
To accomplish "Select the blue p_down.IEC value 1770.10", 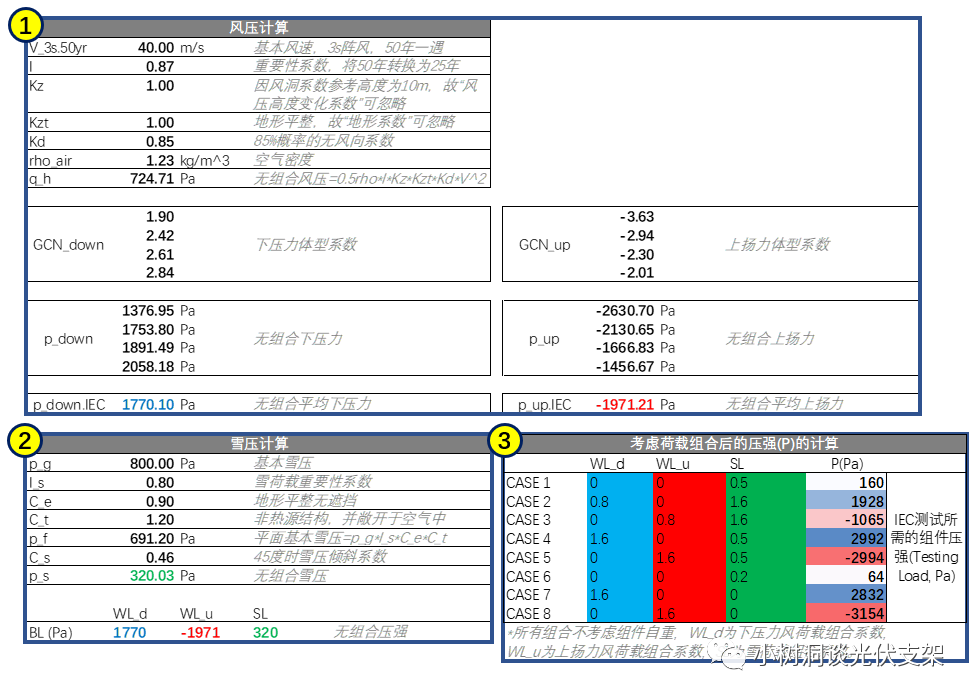I will tap(148, 405).
